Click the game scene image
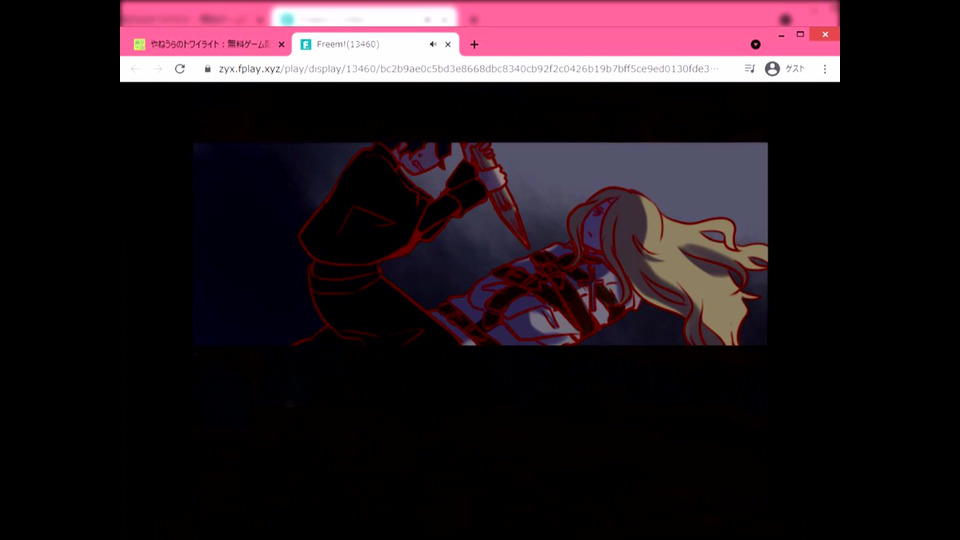The height and width of the screenshot is (540, 960). [480, 244]
